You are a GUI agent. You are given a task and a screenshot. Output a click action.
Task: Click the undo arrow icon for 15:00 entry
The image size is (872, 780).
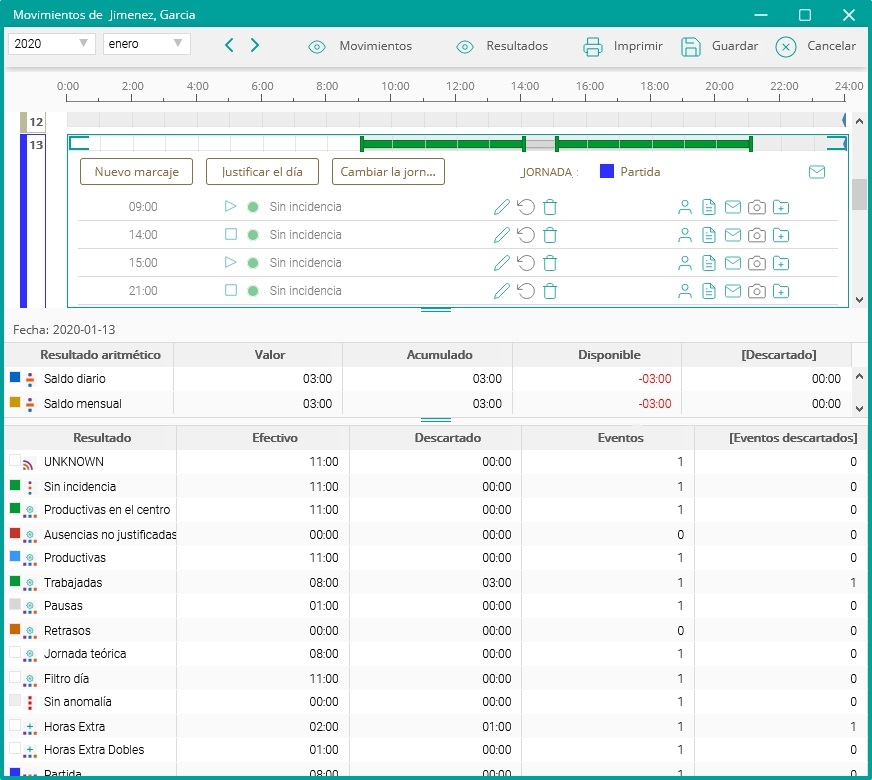coord(526,263)
